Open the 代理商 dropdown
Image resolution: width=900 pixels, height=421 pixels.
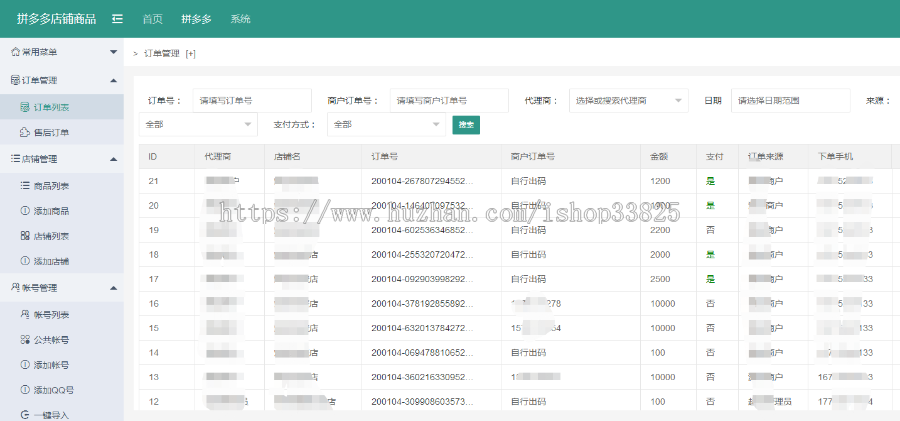coord(629,101)
